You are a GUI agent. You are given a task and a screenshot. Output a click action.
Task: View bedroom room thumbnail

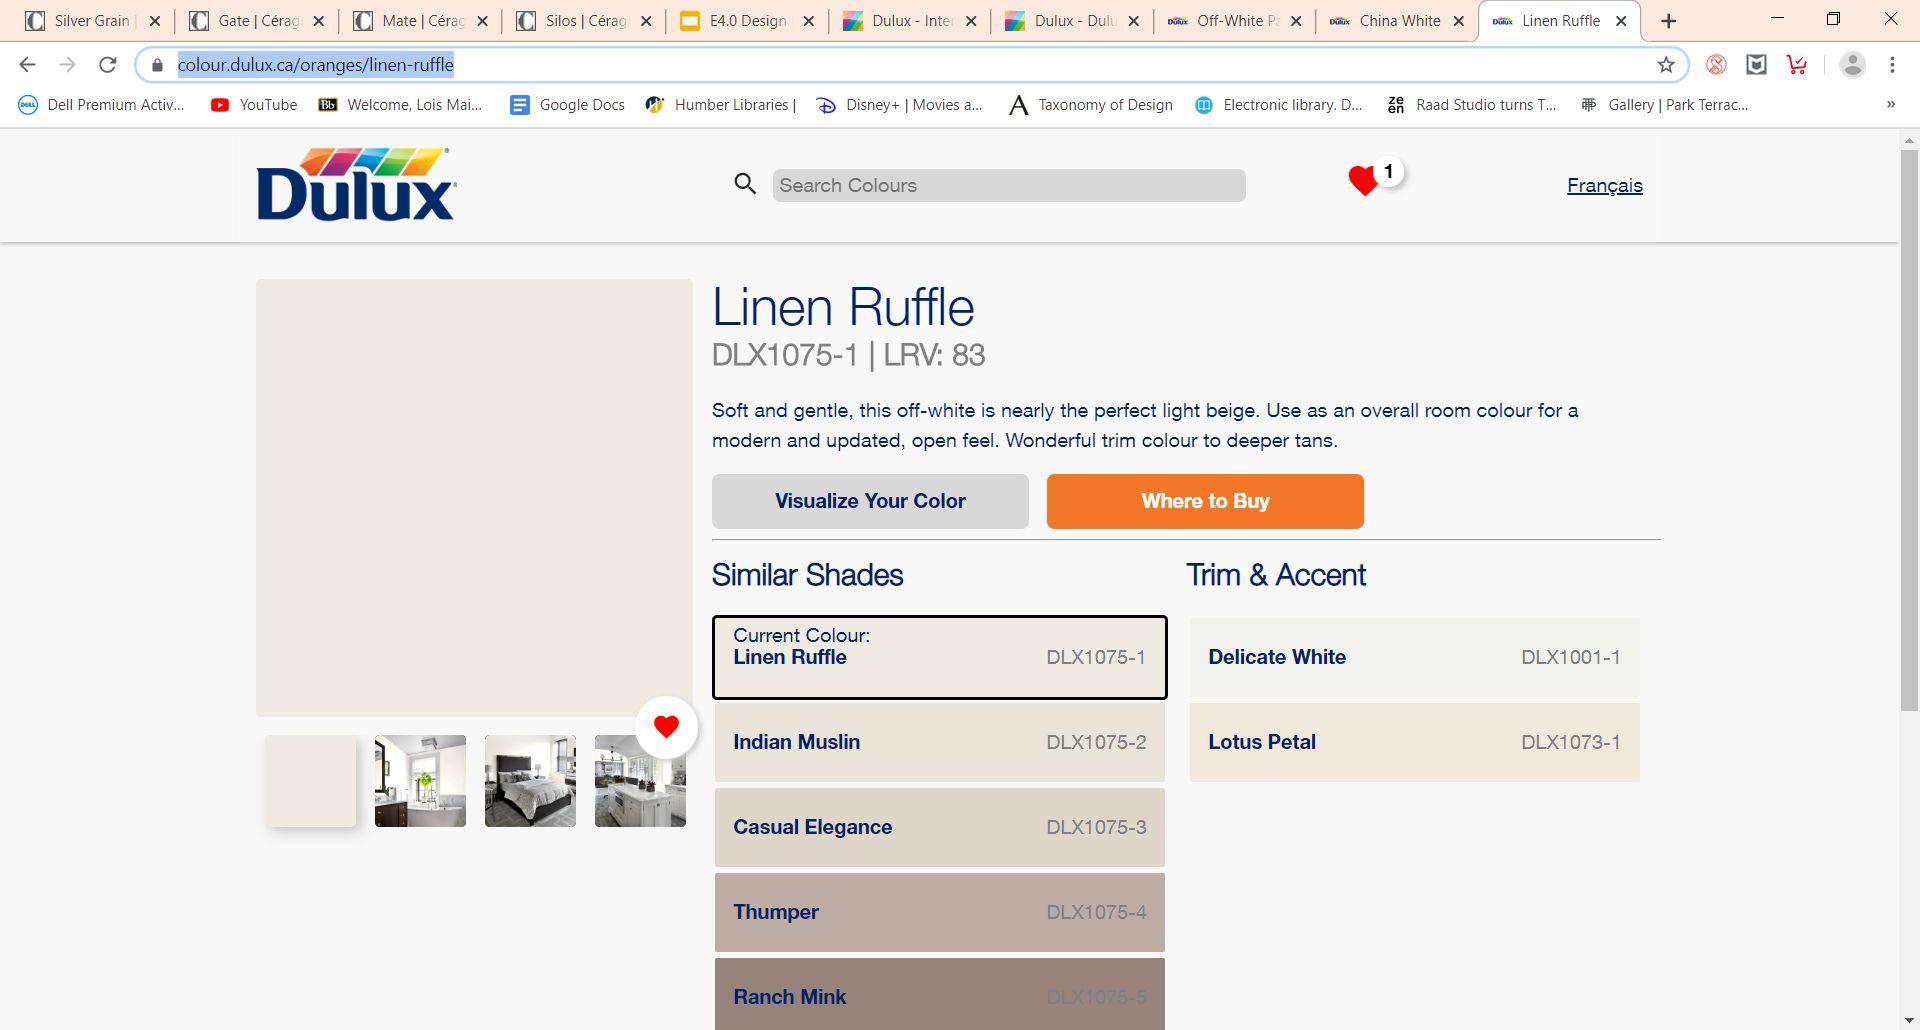click(x=530, y=781)
